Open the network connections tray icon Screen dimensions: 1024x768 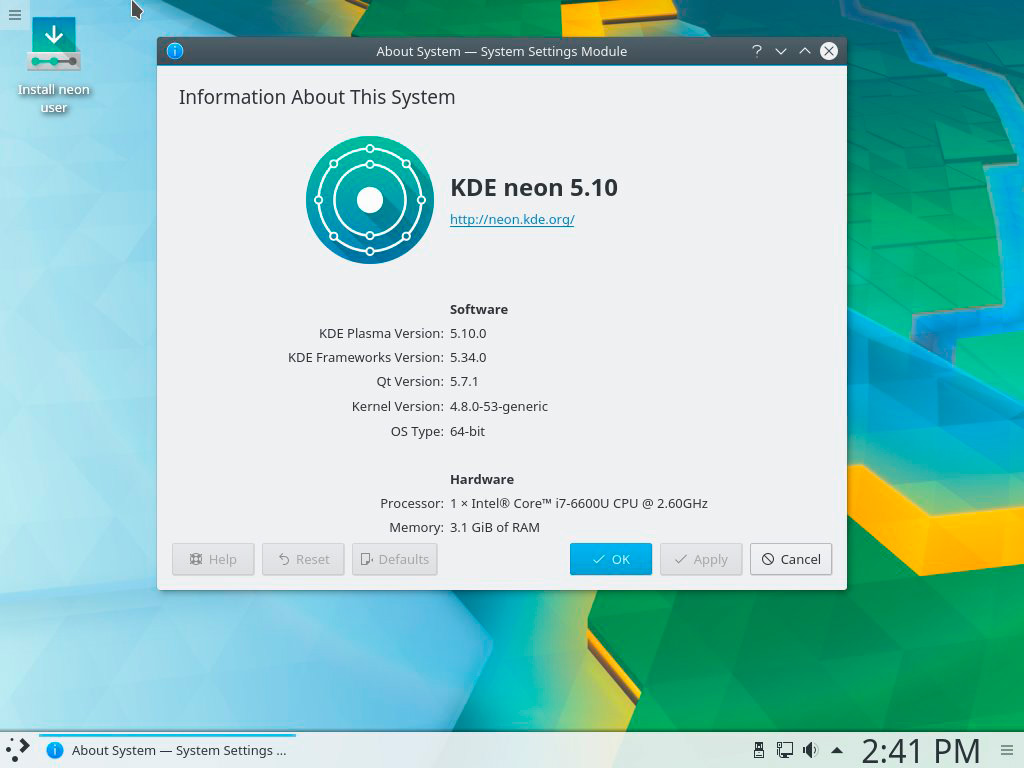click(x=785, y=750)
